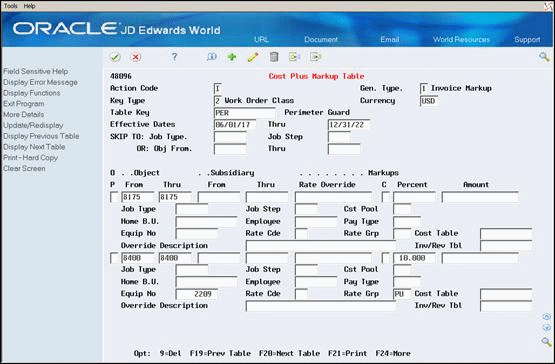The image size is (555, 364).
Task: Click Rate Override field in row 8175
Action: pos(333,197)
